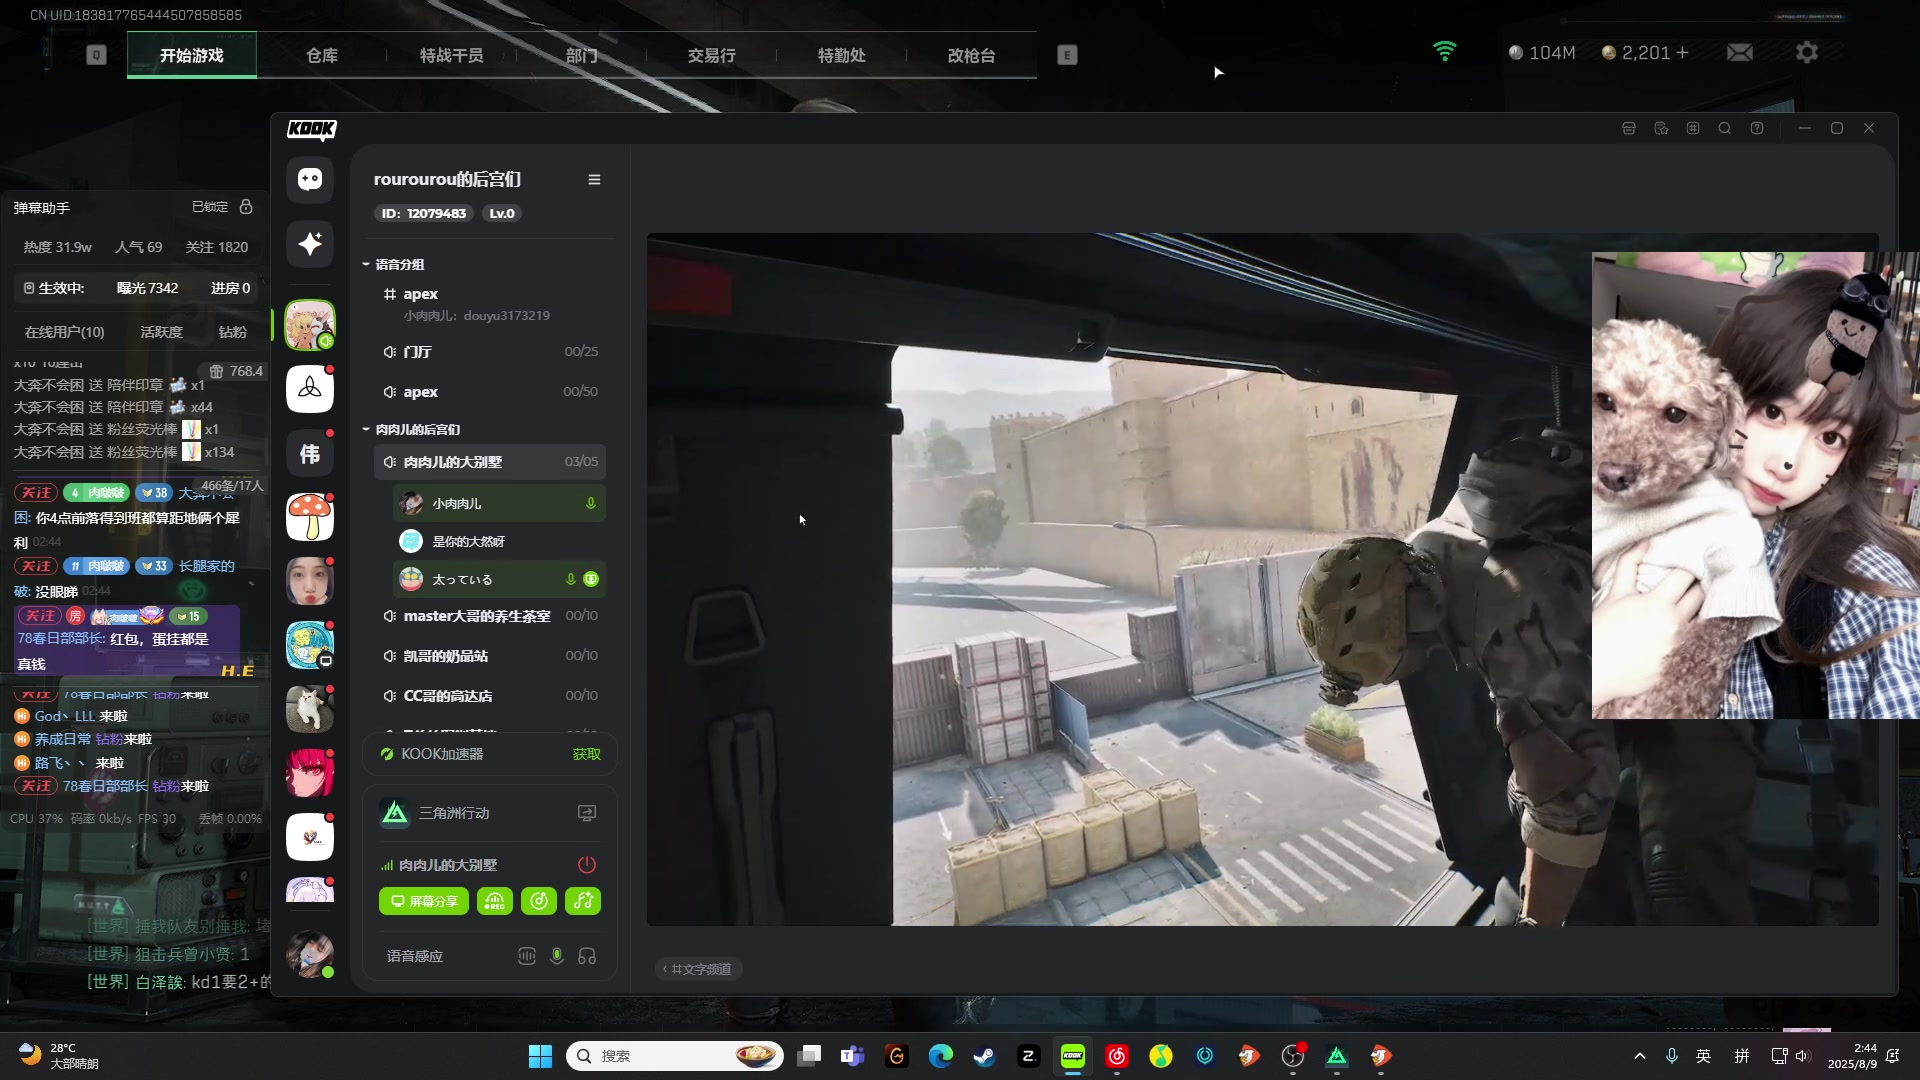
Task: Open Steam from the taskbar
Action: point(985,1056)
